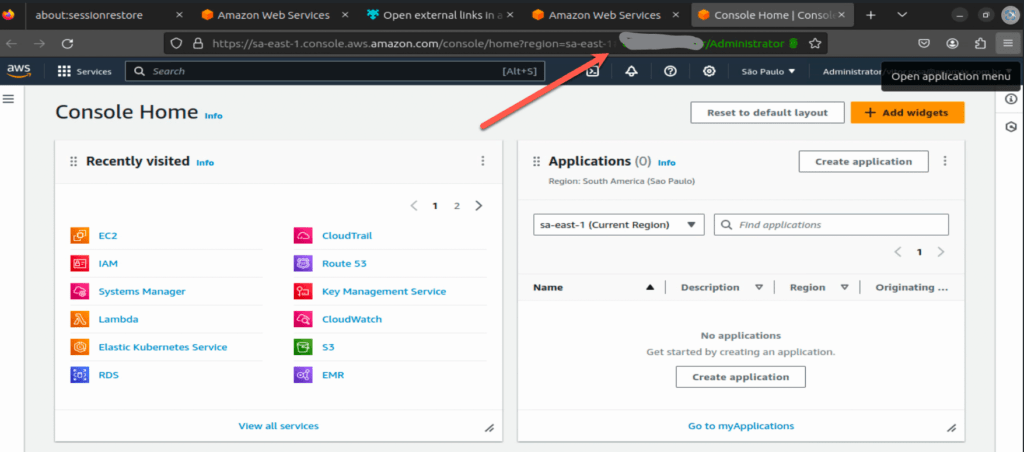The image size is (1024, 452).
Task: Open the Route 53 service icon
Action: click(x=303, y=264)
